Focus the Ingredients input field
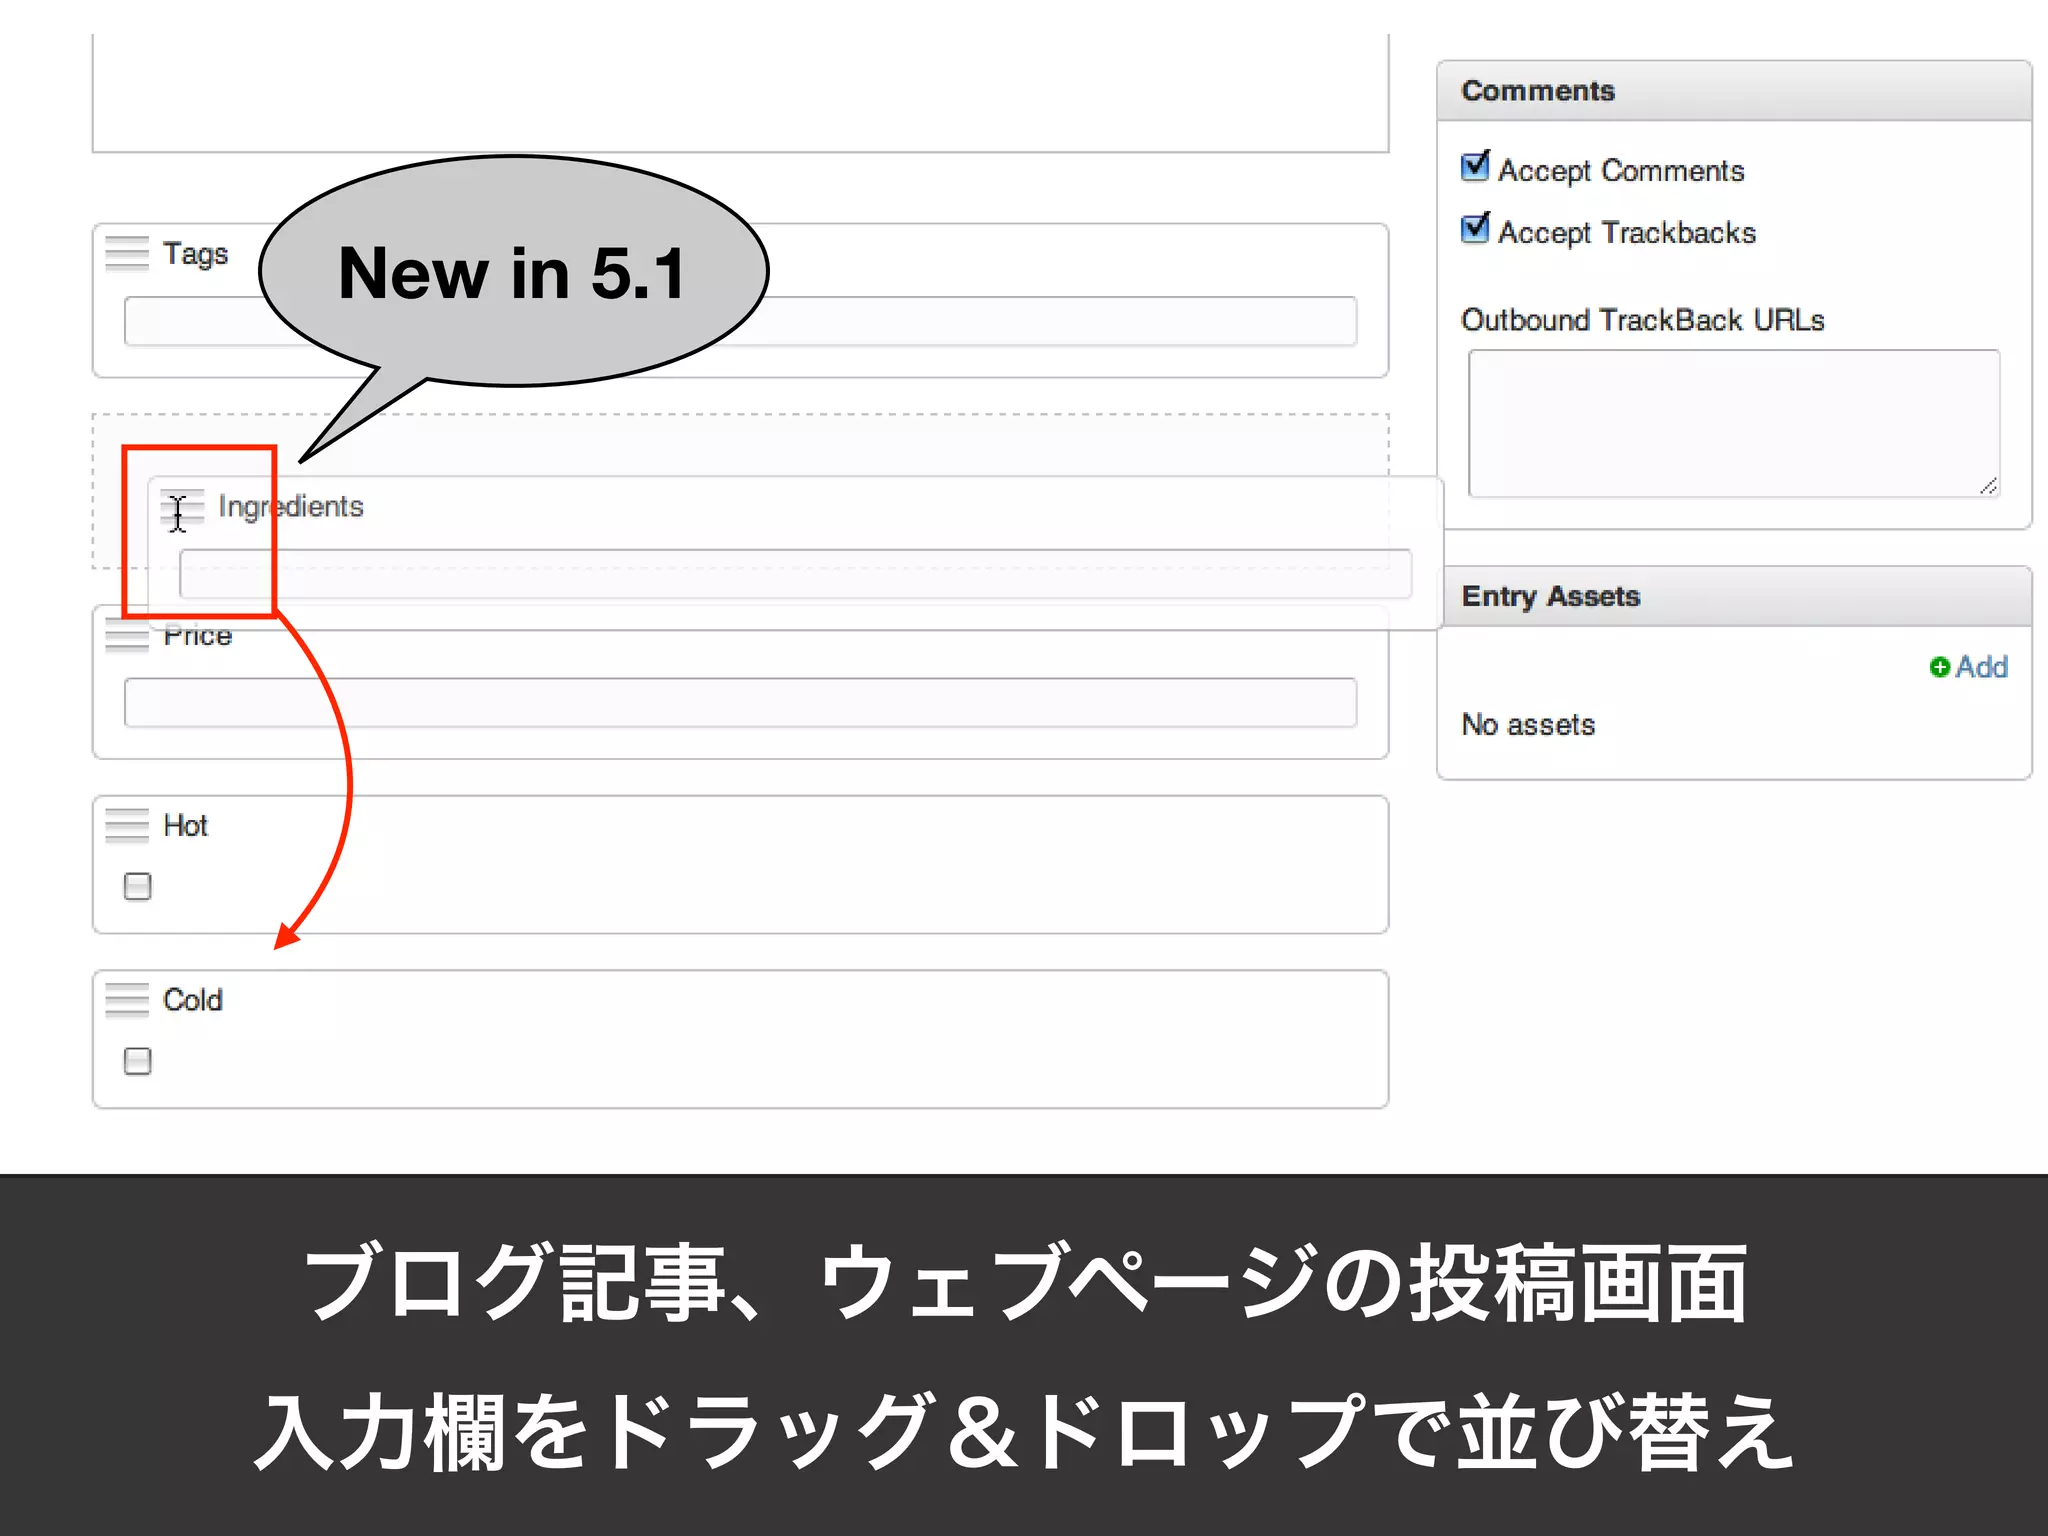The width and height of the screenshot is (2048, 1536). [795, 574]
